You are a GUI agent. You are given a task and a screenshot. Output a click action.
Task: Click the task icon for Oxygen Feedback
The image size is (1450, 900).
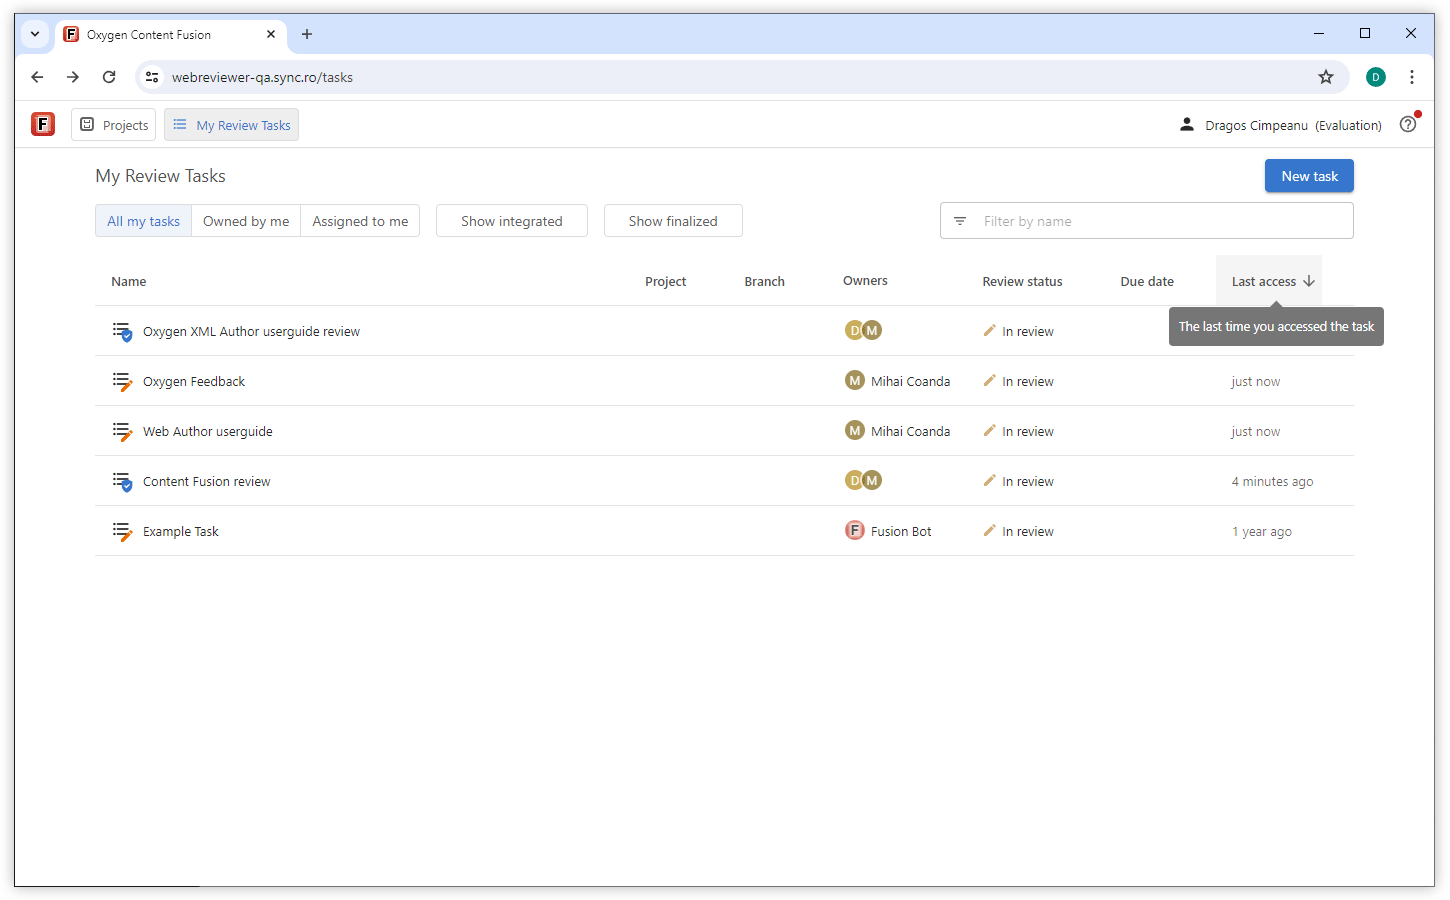(122, 381)
